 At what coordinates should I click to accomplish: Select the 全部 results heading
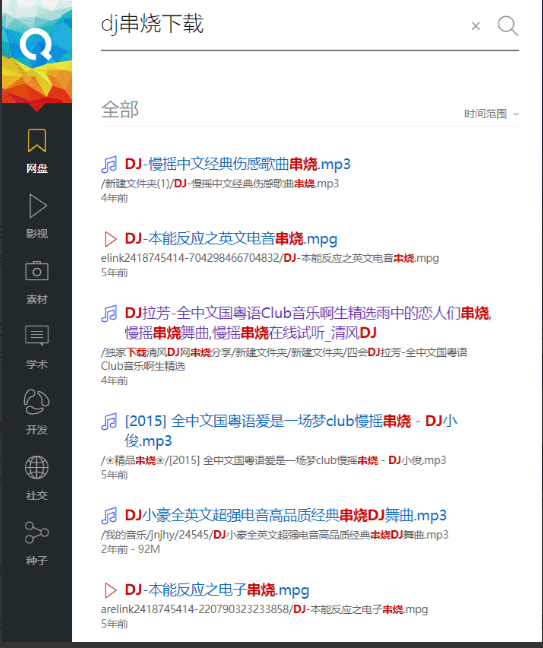(x=120, y=110)
